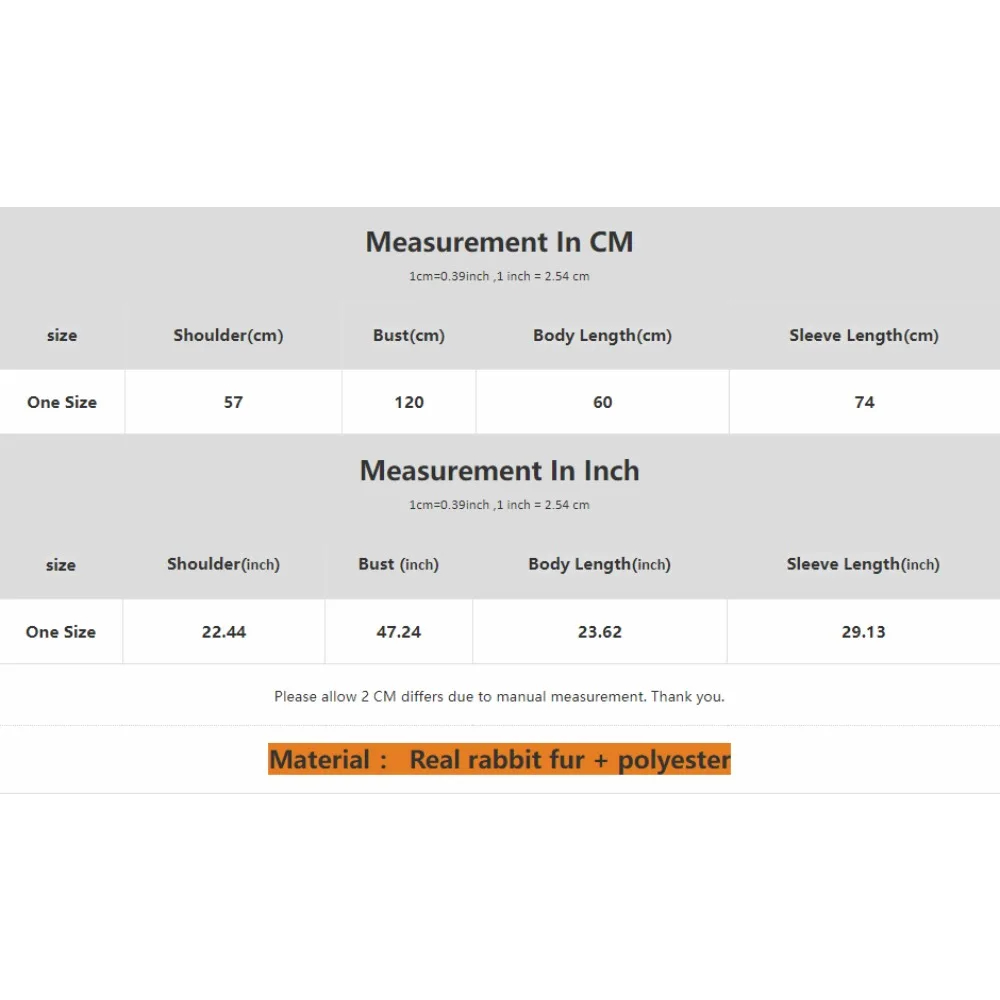
Task: Select the body length value 60
Action: point(603,402)
